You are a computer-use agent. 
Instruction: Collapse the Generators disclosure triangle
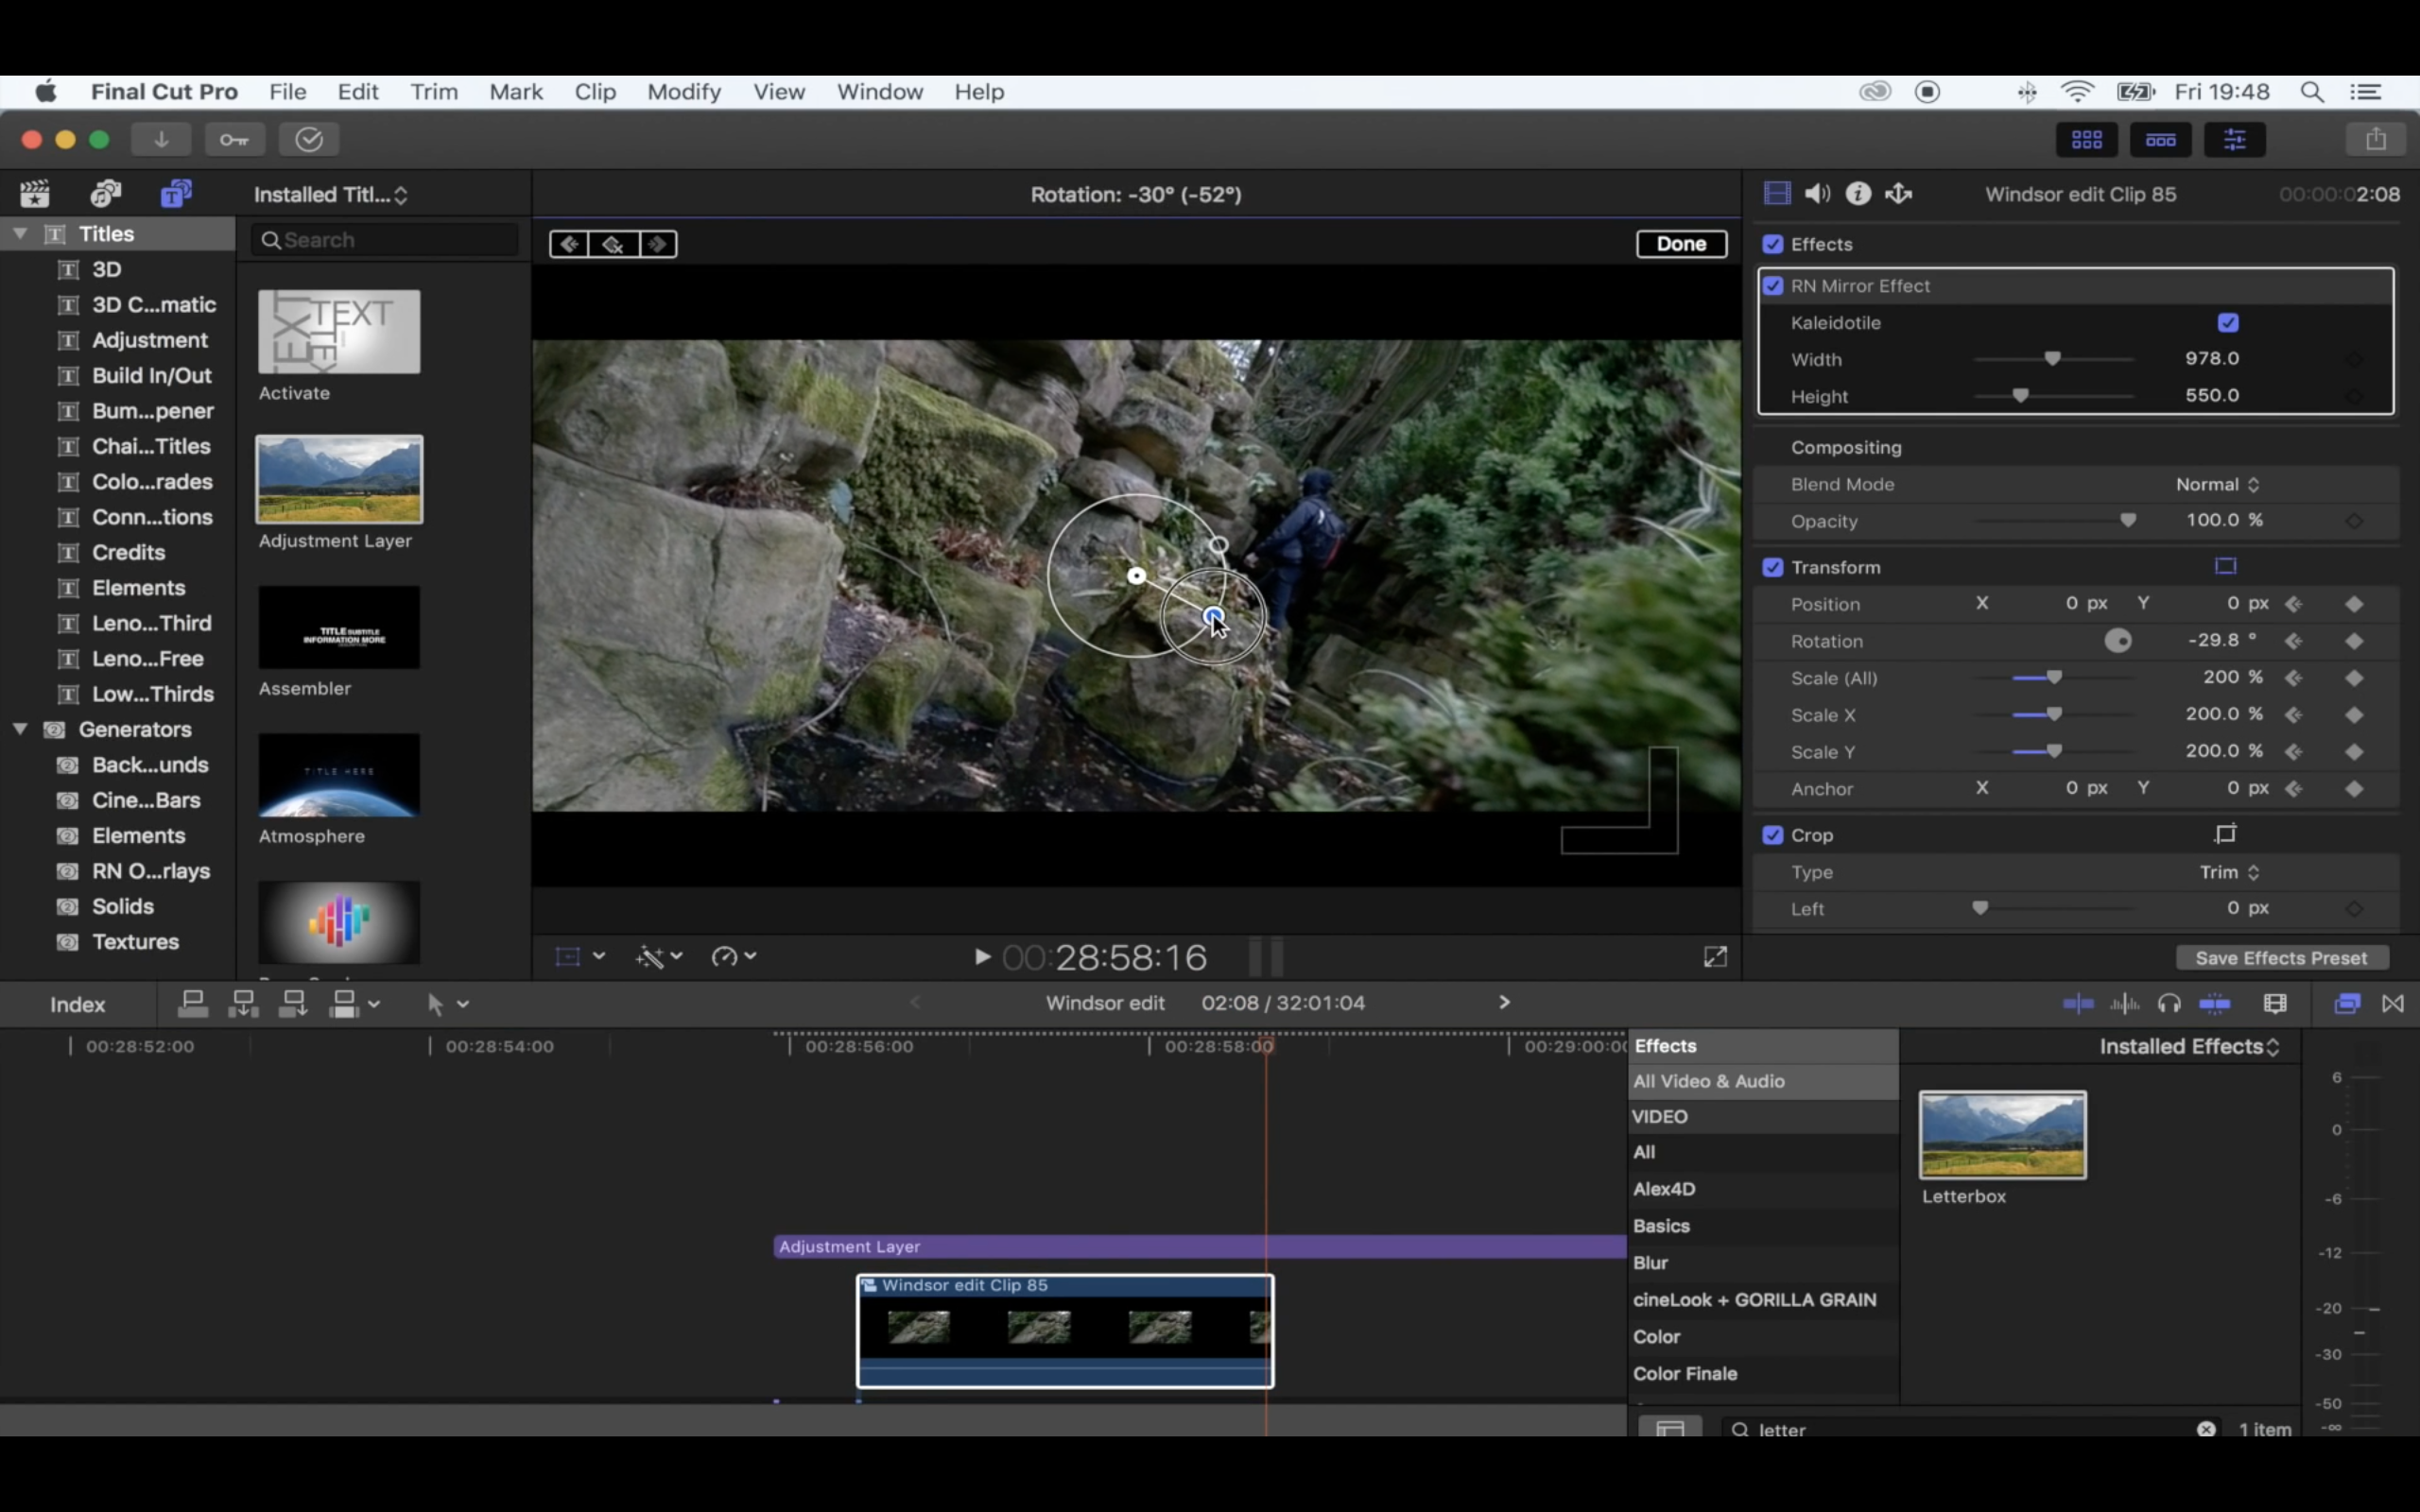[20, 729]
